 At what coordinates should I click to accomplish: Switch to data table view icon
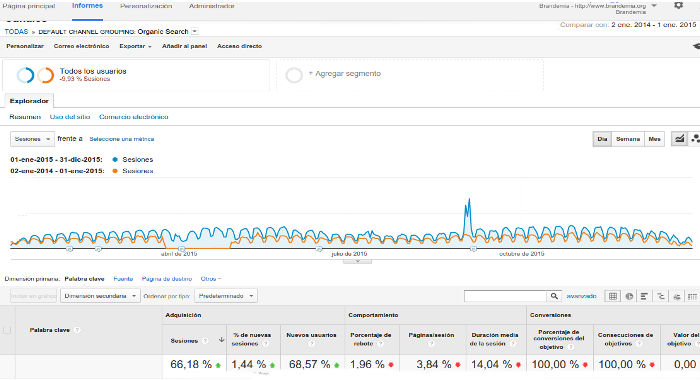[613, 296]
